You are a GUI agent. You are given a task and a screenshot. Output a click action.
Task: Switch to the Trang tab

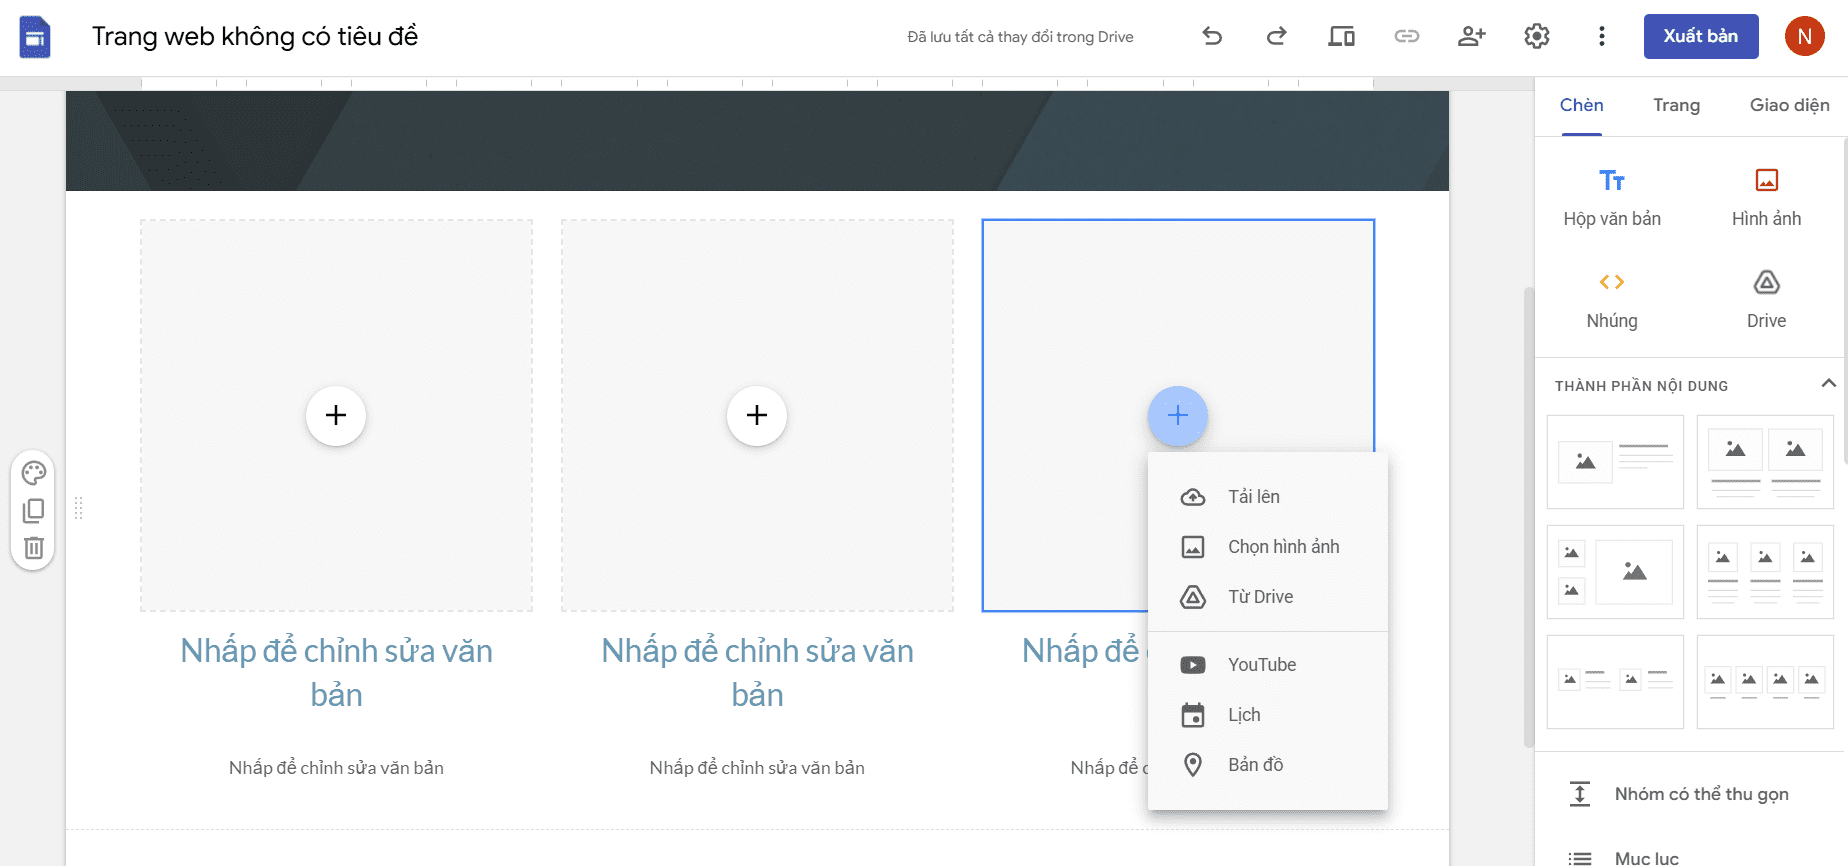coord(1676,106)
